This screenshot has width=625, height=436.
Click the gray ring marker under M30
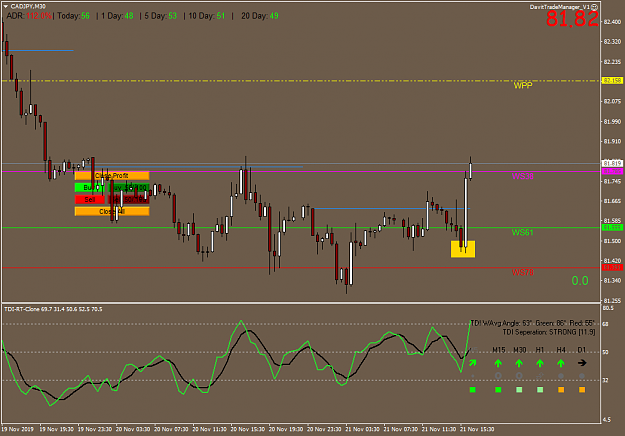point(519,376)
